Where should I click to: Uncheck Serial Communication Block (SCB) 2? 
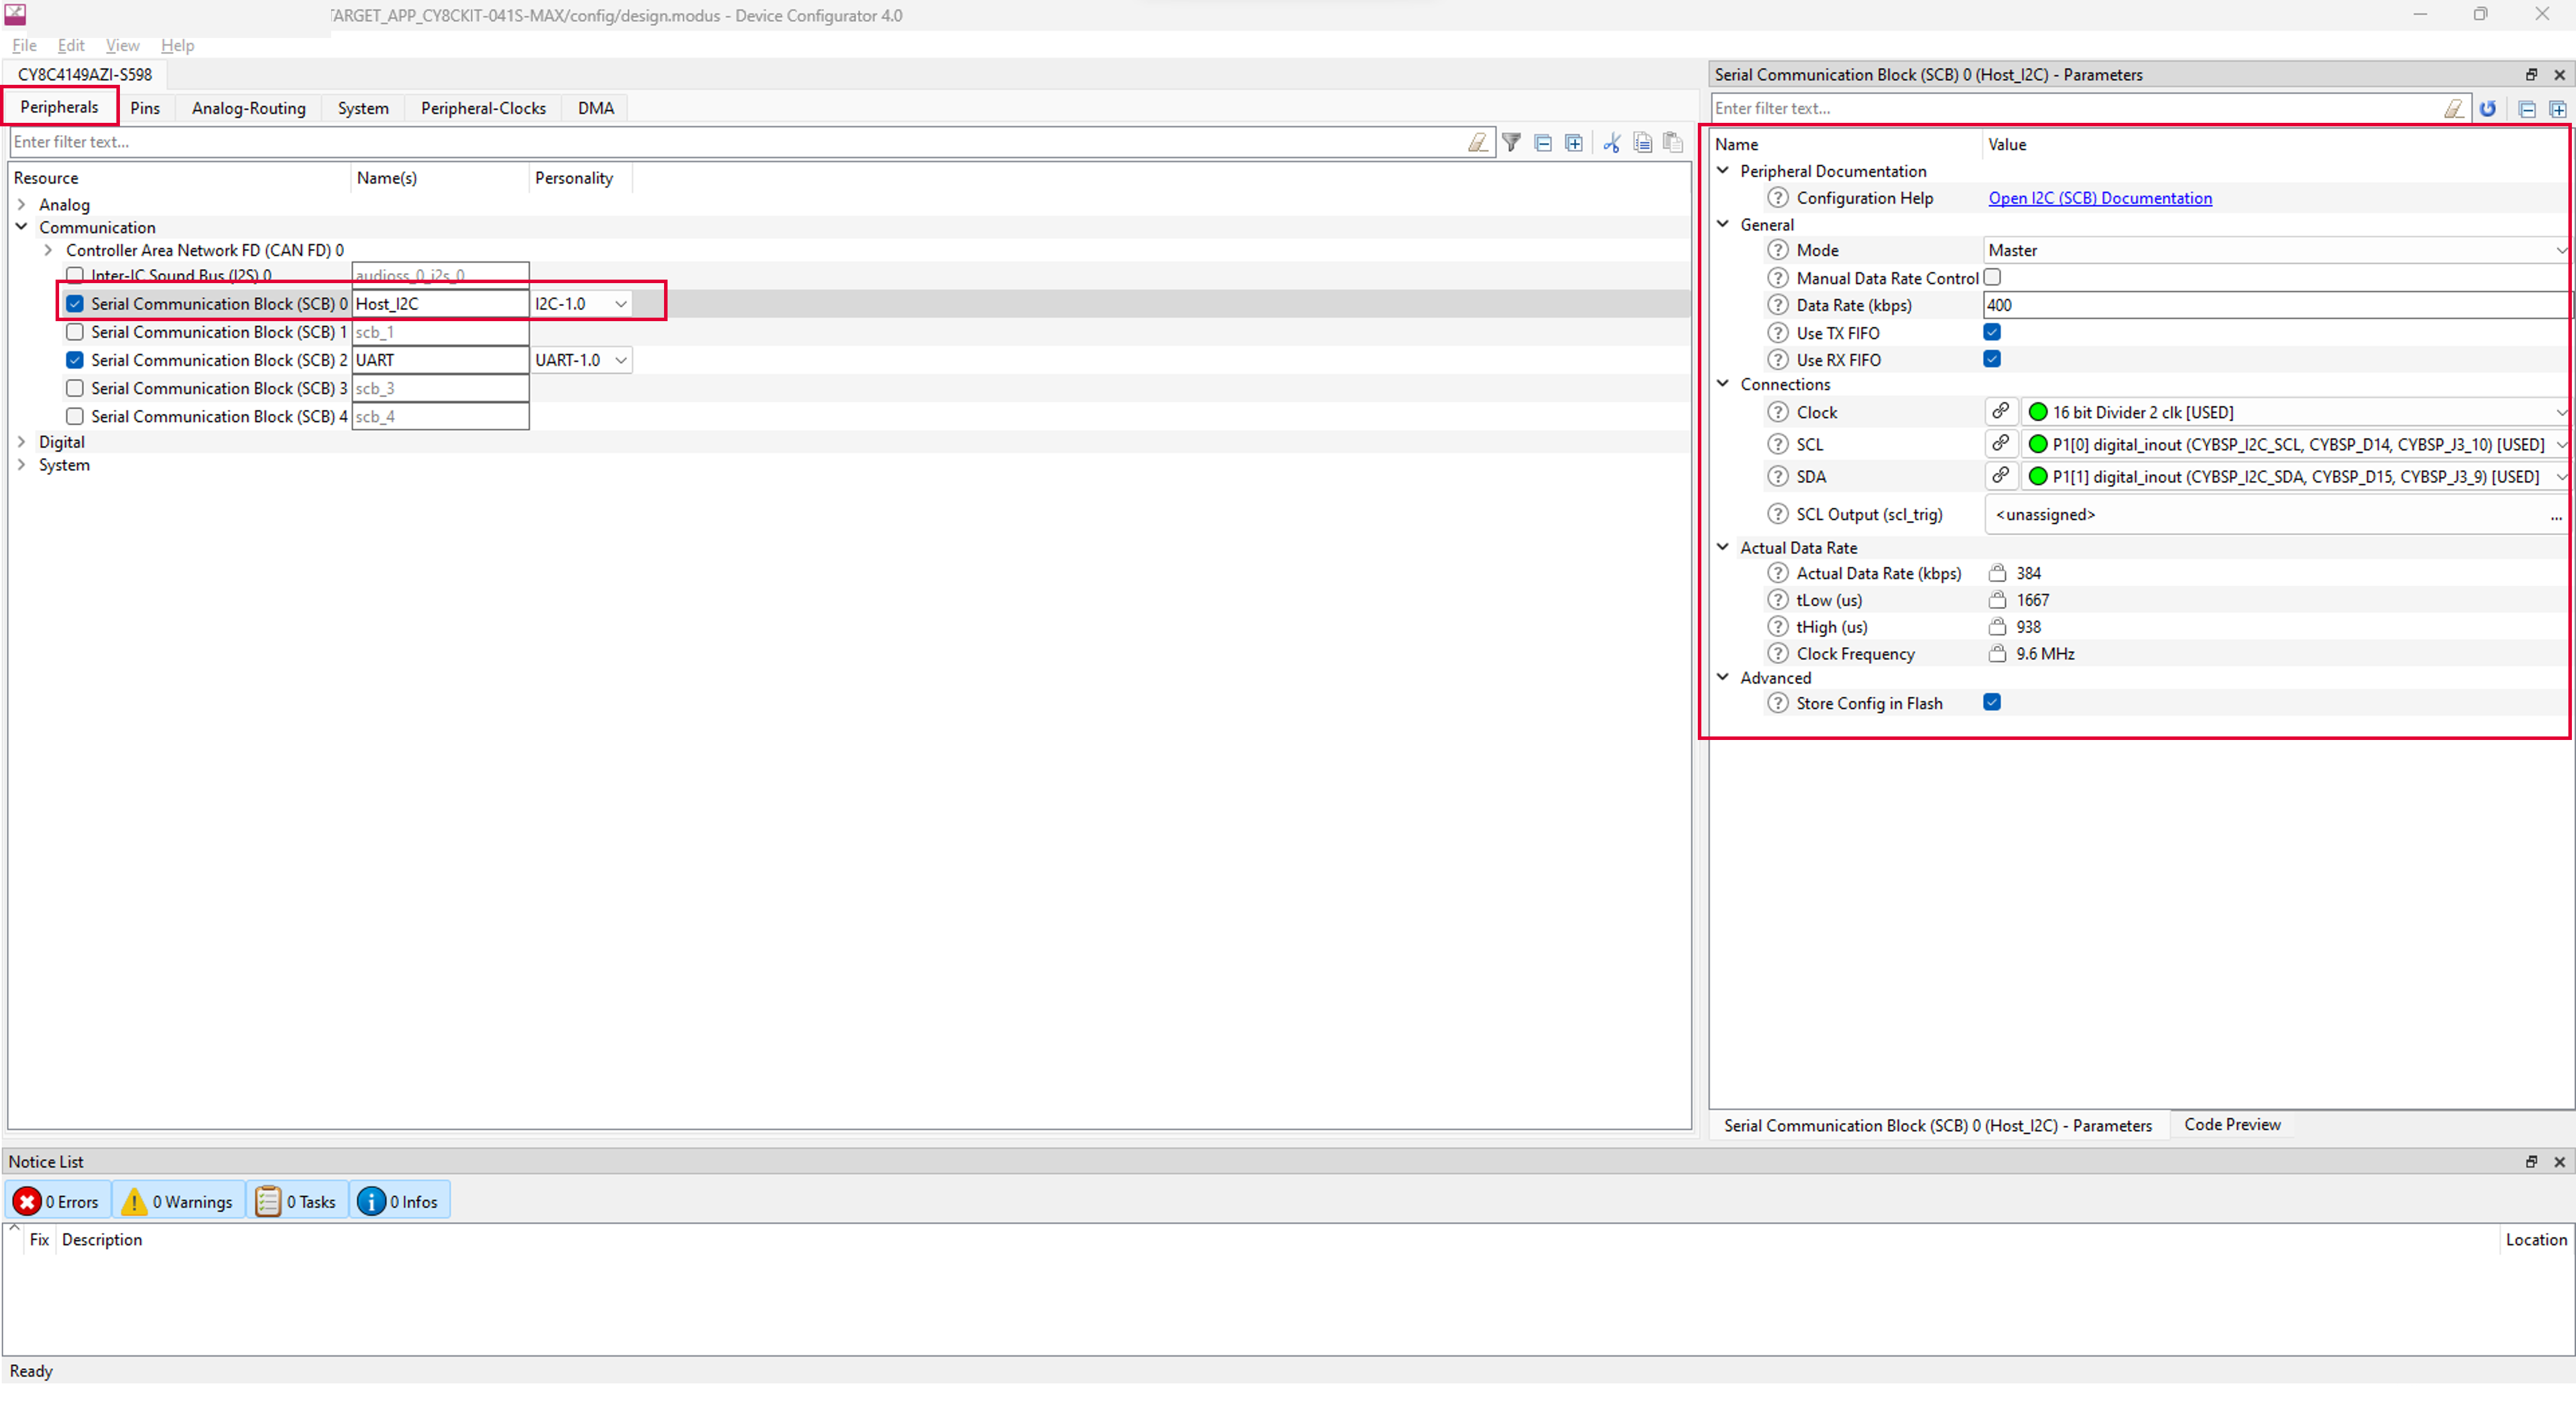tap(75, 360)
